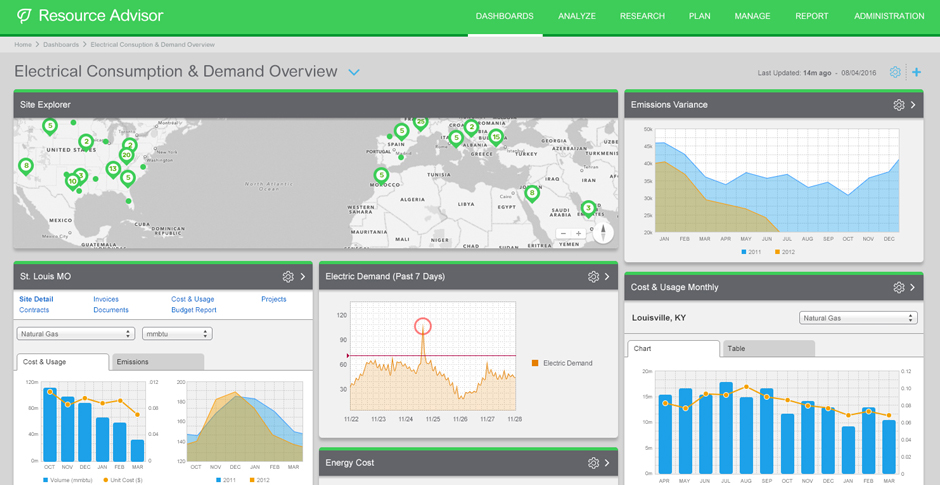Open the Budget Report link

pos(194,310)
